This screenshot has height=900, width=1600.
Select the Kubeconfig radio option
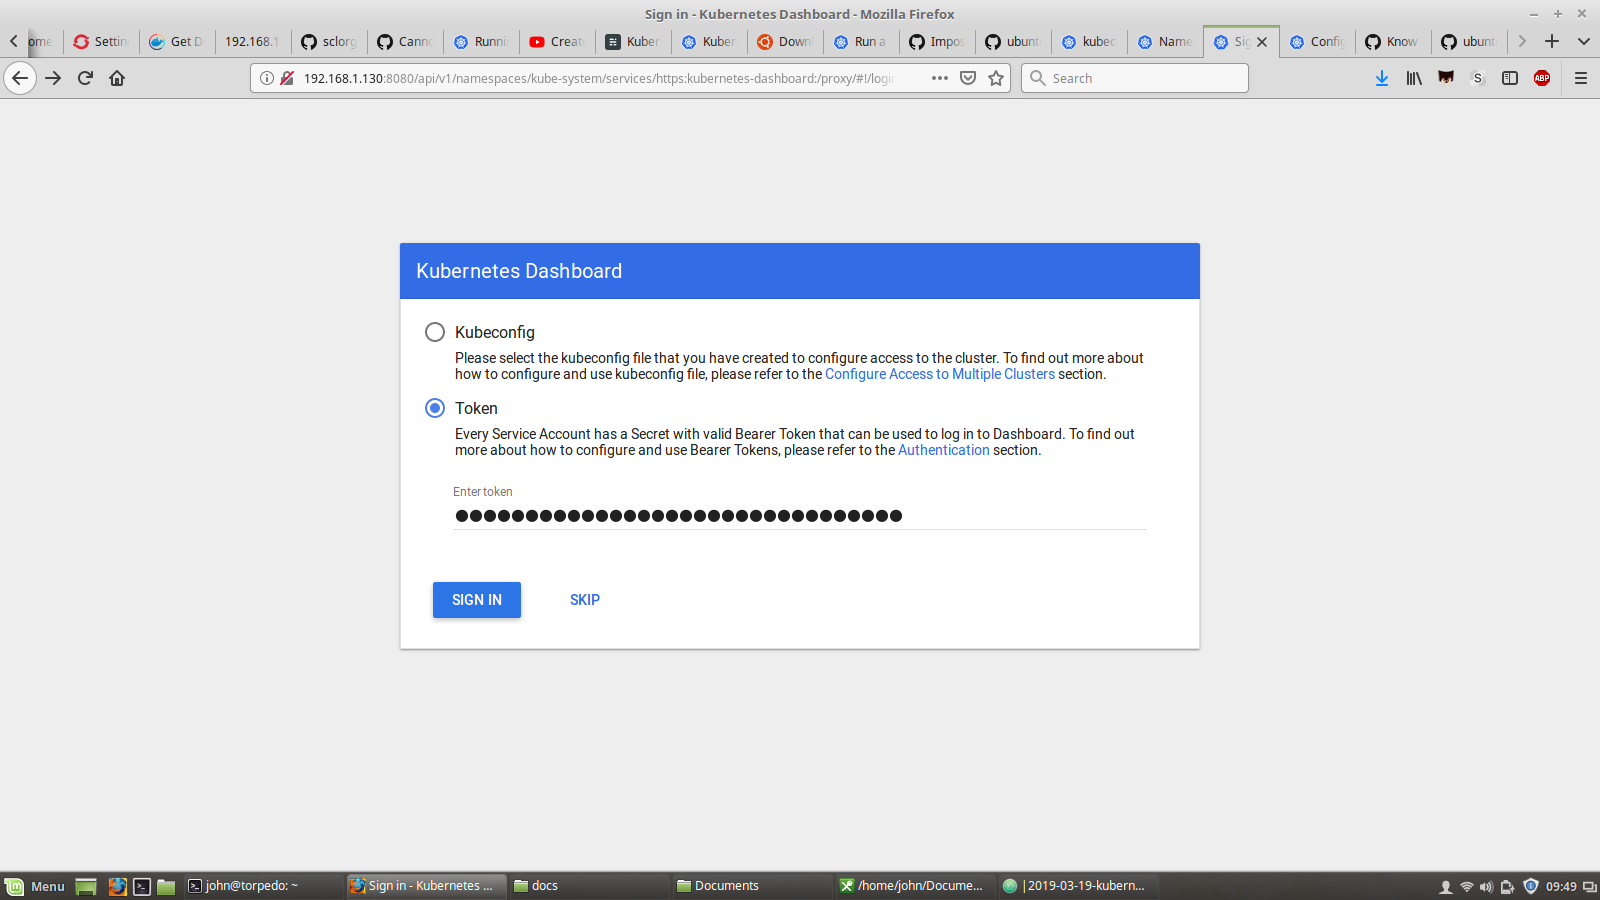tap(435, 332)
